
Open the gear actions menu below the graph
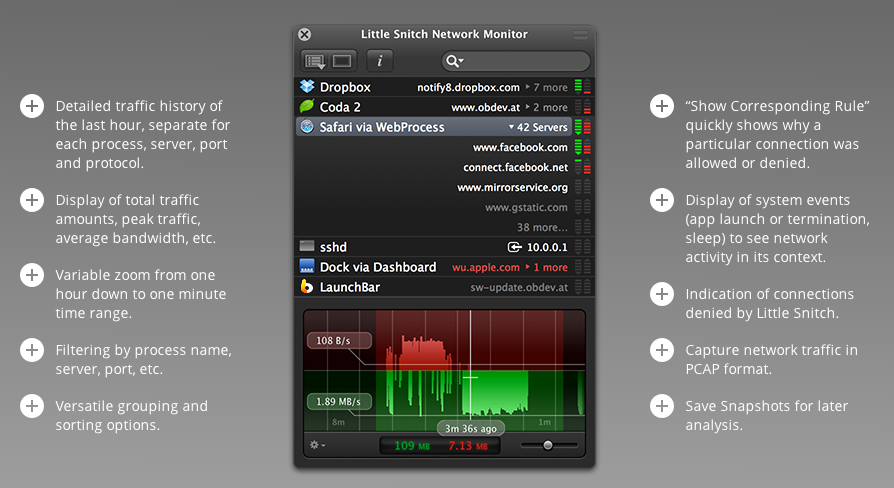(317, 445)
